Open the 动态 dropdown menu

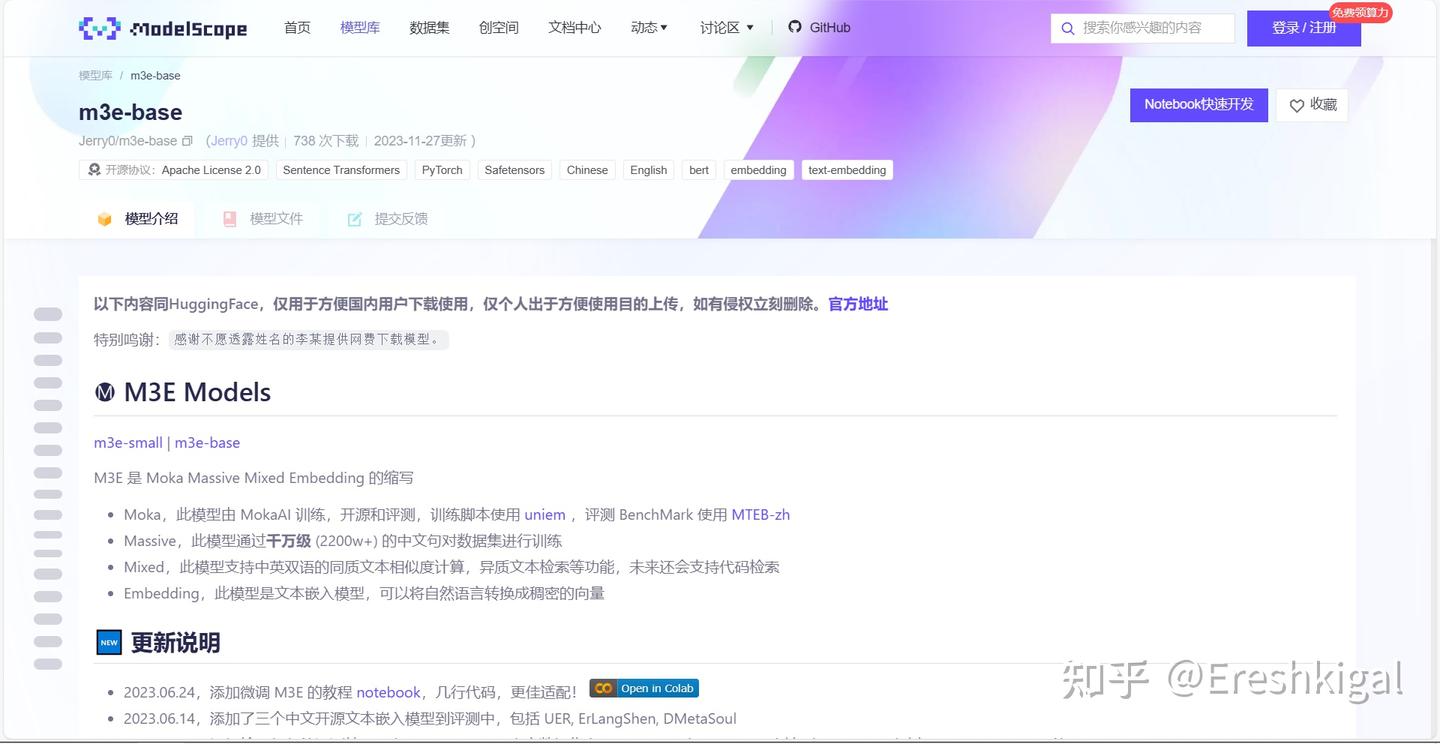[x=648, y=27]
